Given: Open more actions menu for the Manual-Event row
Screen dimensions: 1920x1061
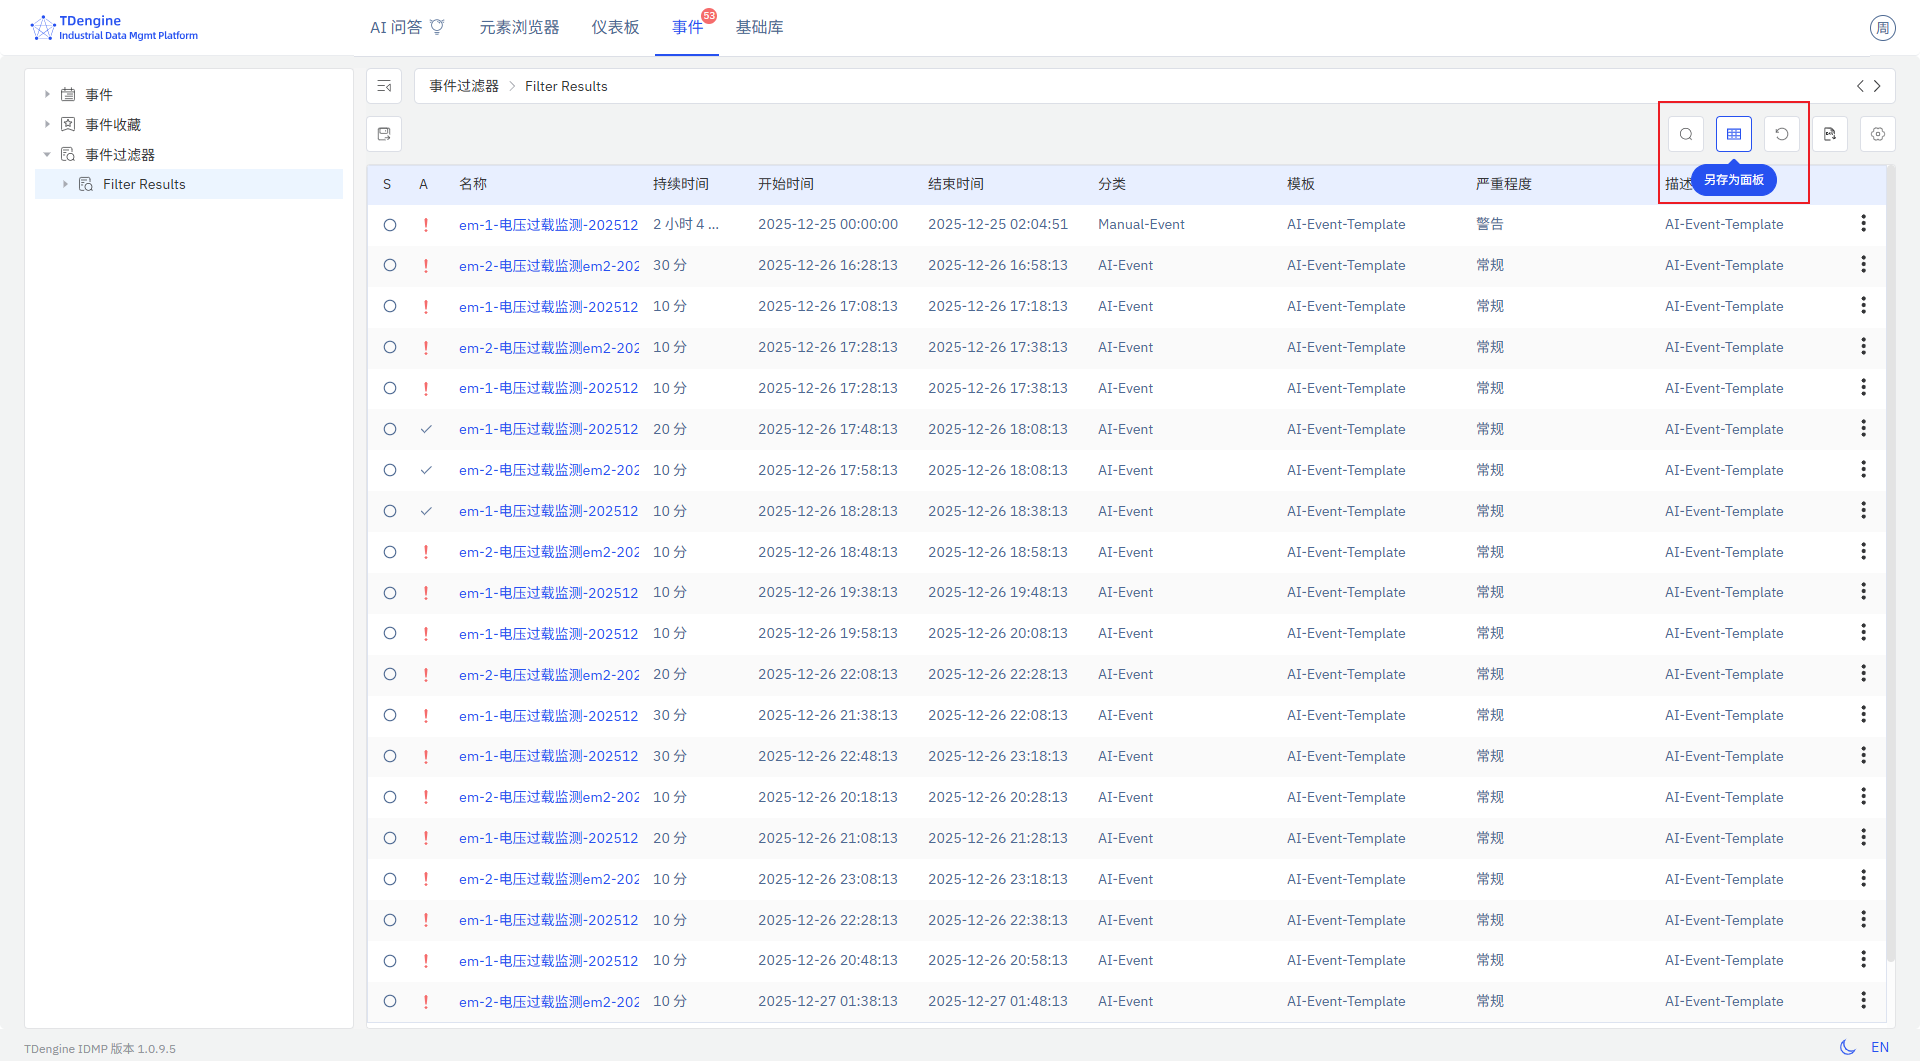Looking at the screenshot, I should coord(1863,224).
